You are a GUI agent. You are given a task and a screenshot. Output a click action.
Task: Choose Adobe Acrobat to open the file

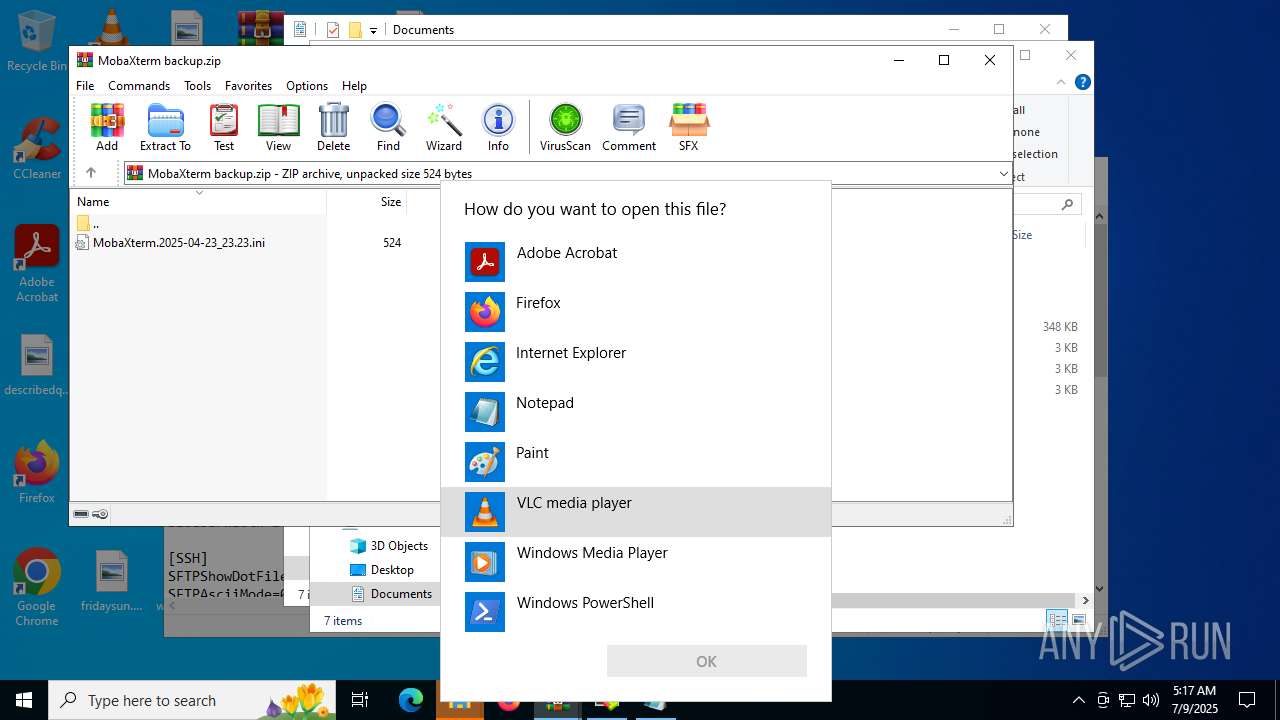636,262
